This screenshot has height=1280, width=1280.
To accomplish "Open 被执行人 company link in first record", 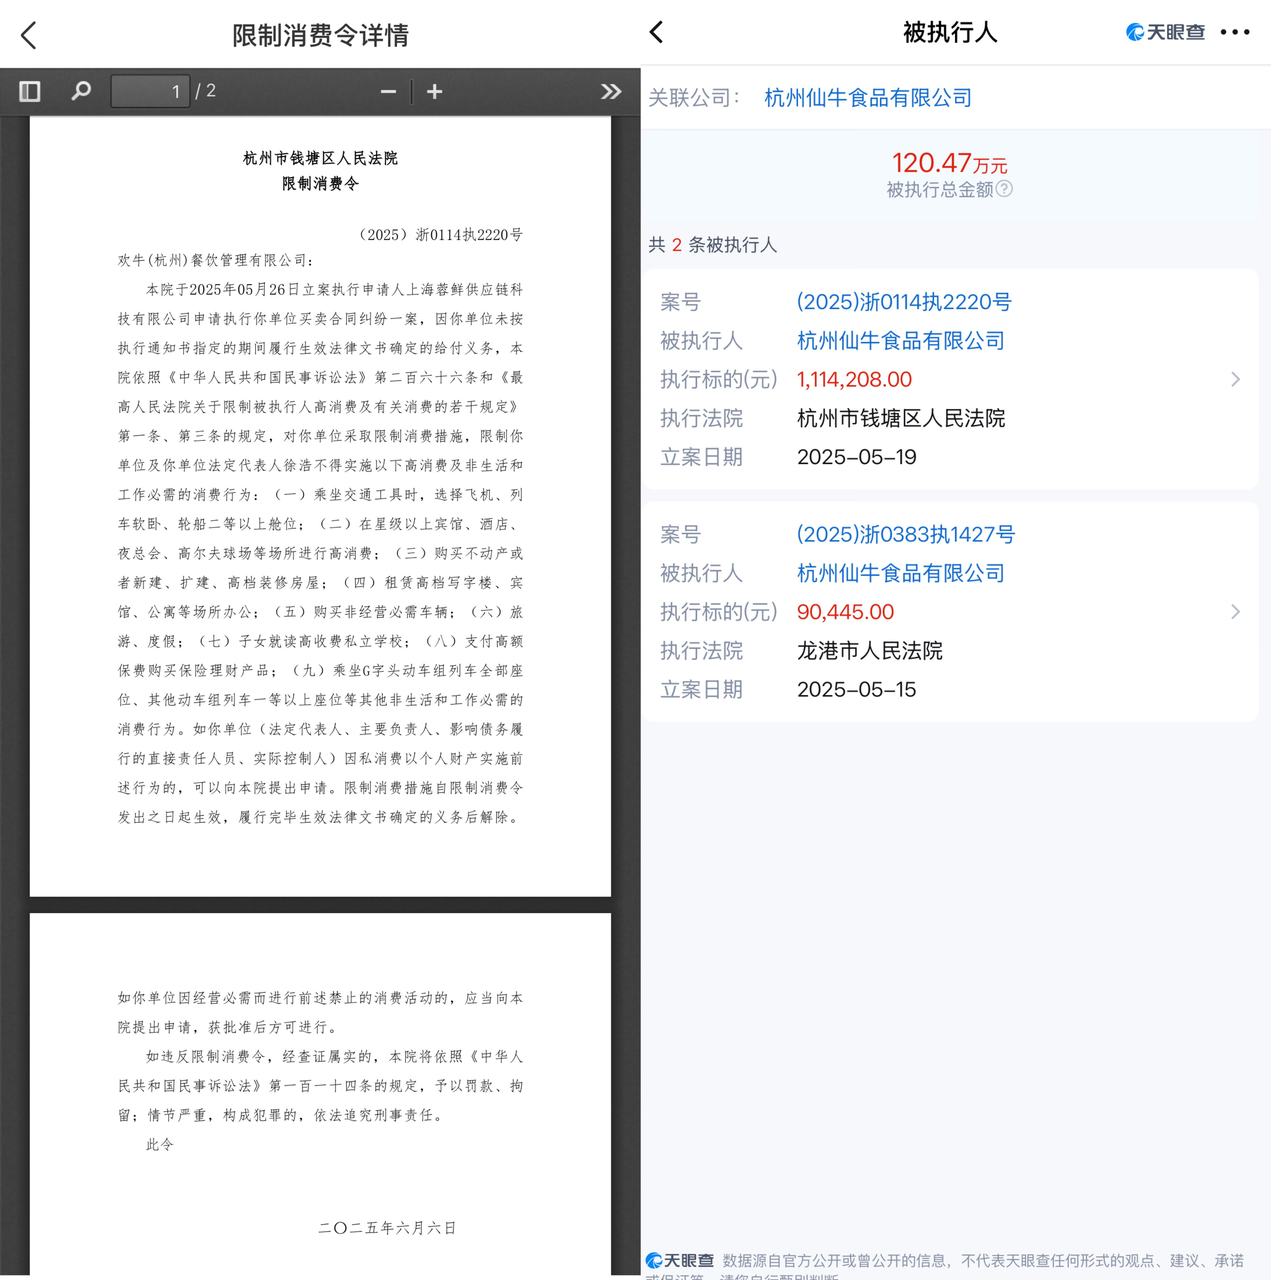I will [x=900, y=341].
